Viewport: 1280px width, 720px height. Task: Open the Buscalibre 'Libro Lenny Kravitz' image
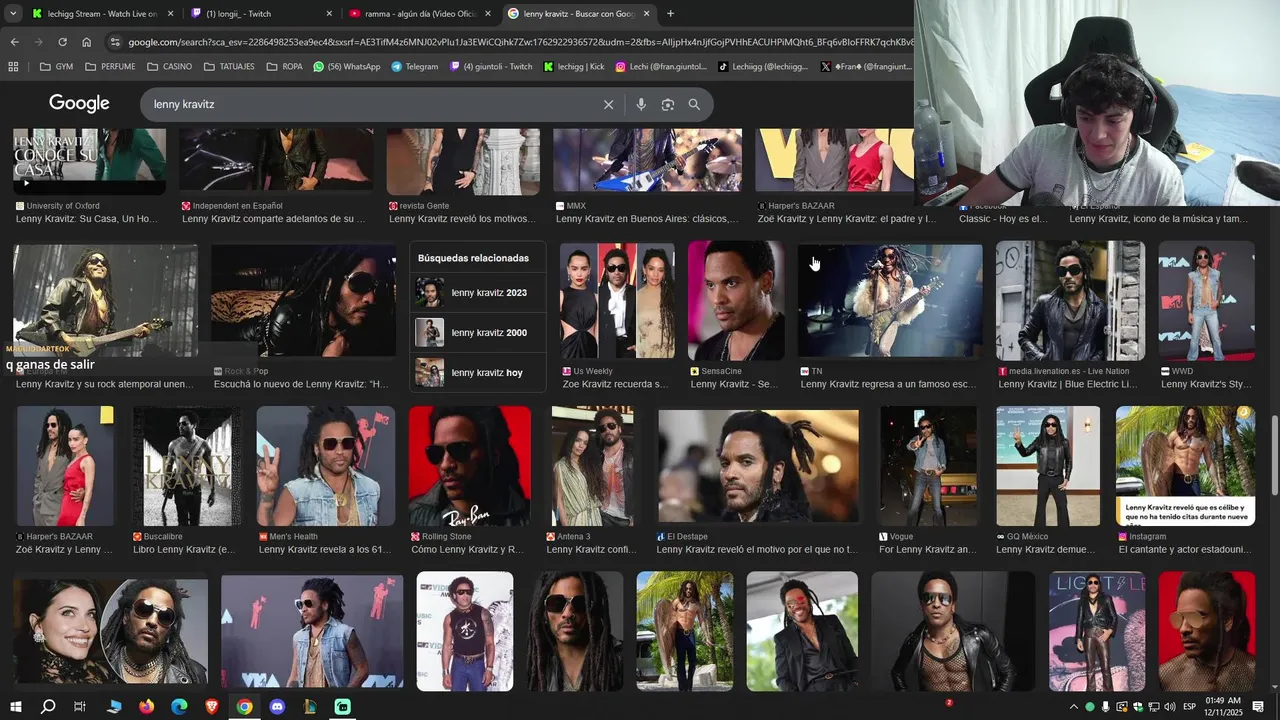[x=187, y=466]
